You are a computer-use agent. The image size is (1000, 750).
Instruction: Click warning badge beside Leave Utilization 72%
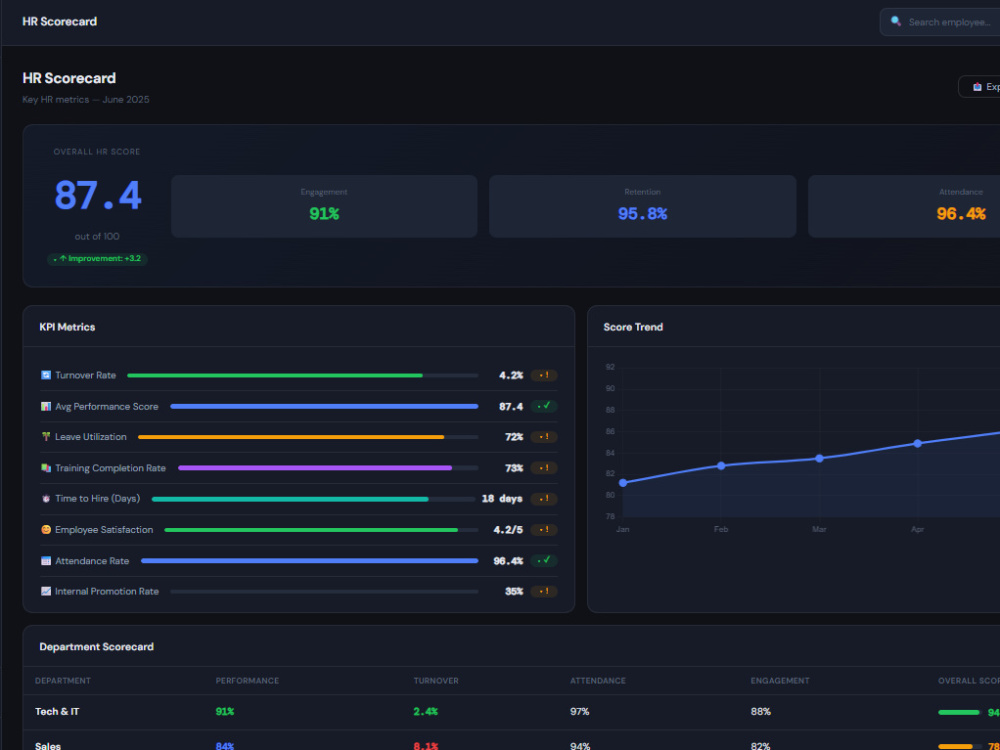tap(544, 437)
